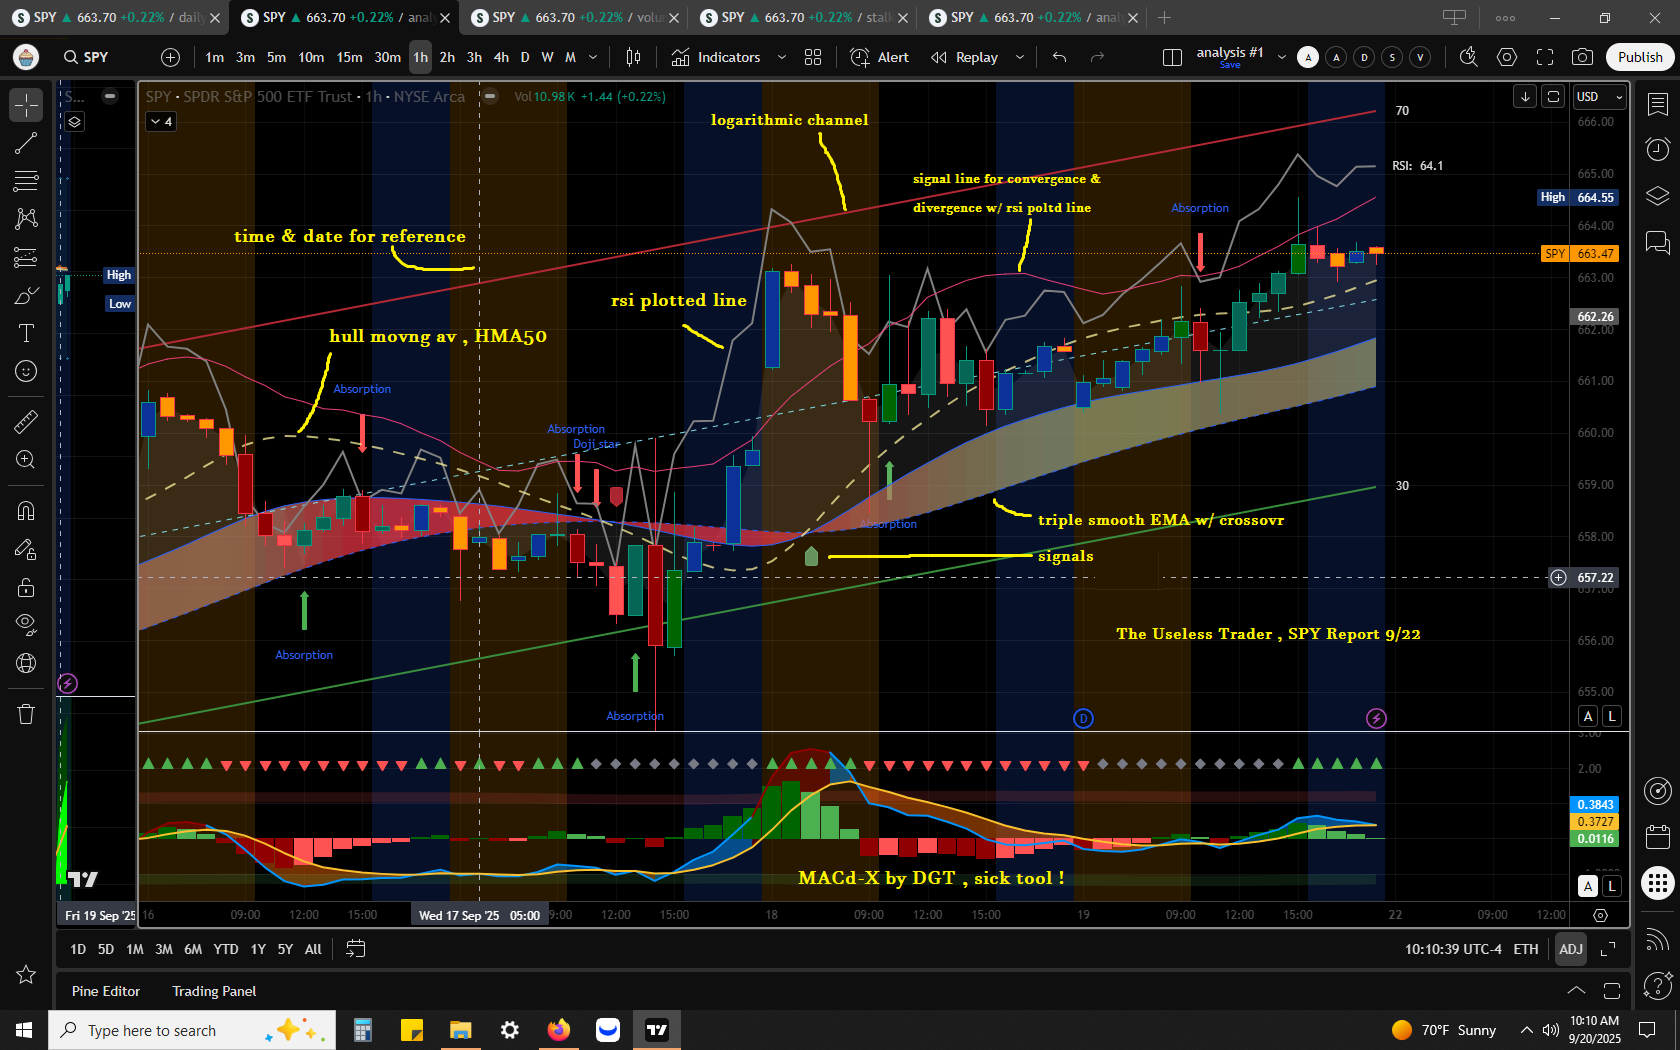1680x1050 pixels.
Task: Open a new browser tab
Action: click(1164, 17)
